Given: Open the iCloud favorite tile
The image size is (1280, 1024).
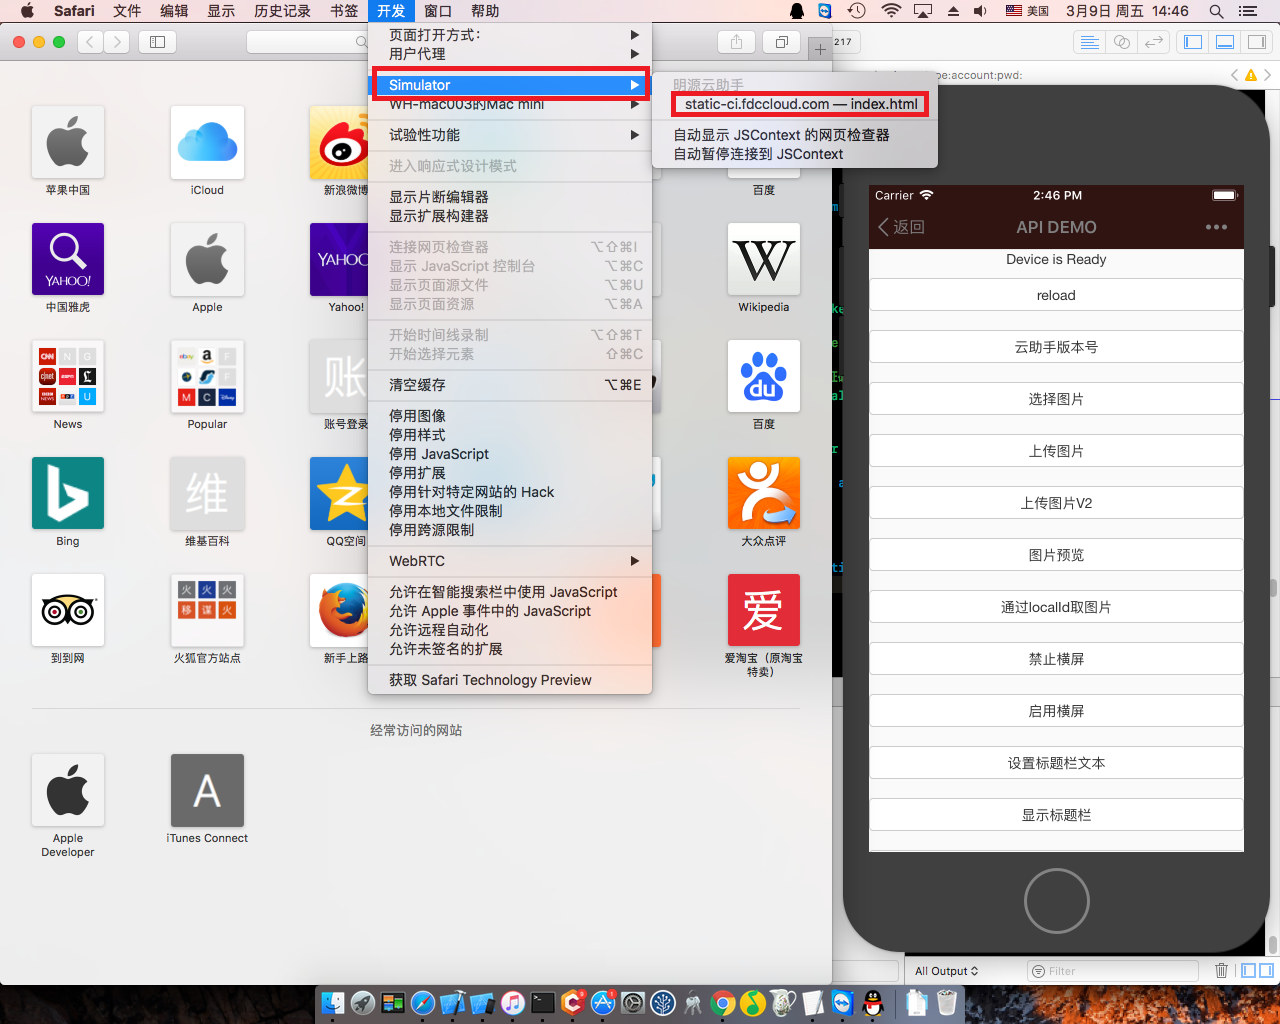Looking at the screenshot, I should click(x=207, y=142).
